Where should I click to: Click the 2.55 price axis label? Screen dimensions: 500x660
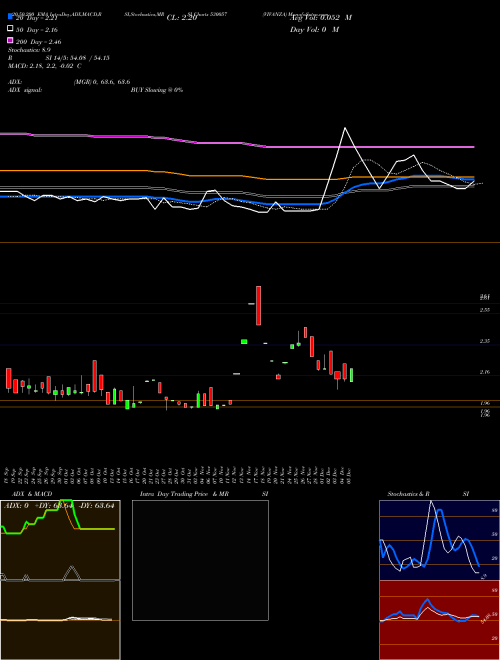pos(485,310)
